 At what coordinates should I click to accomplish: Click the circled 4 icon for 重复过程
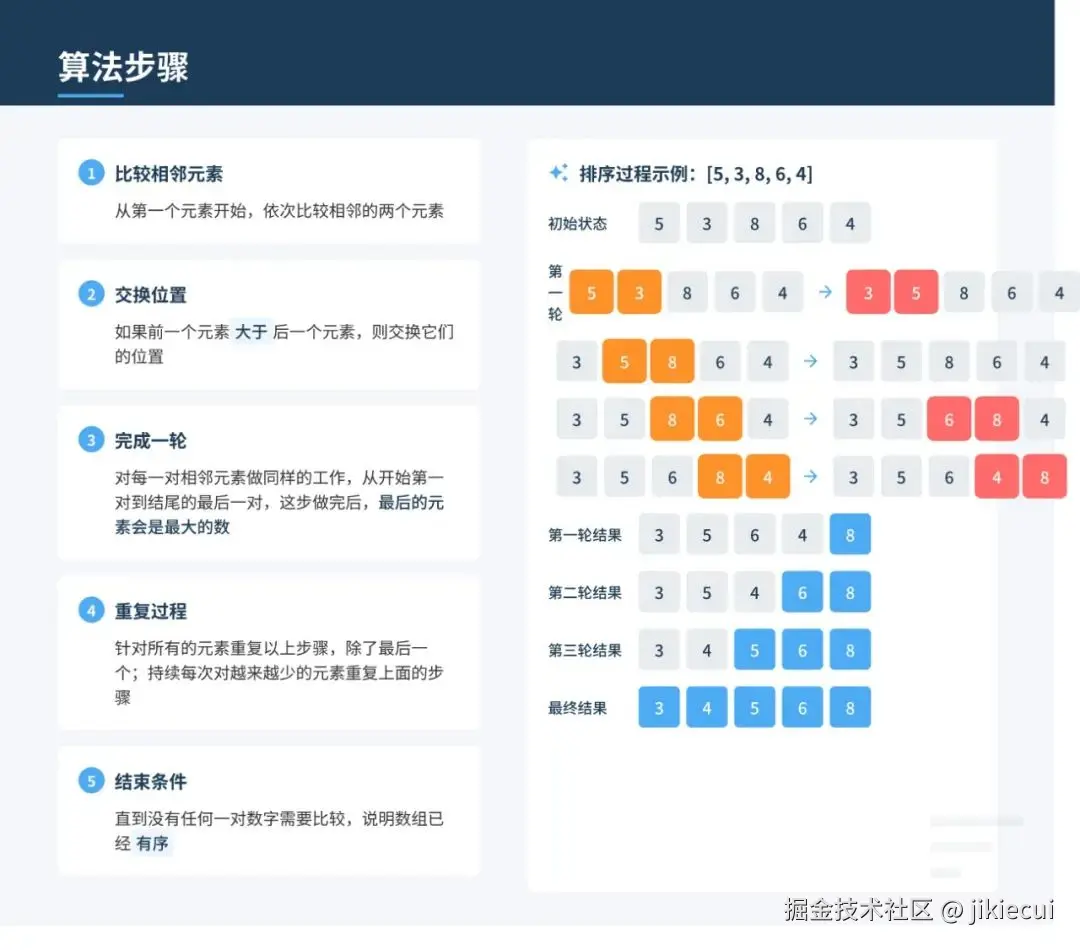pyautogui.click(x=91, y=610)
